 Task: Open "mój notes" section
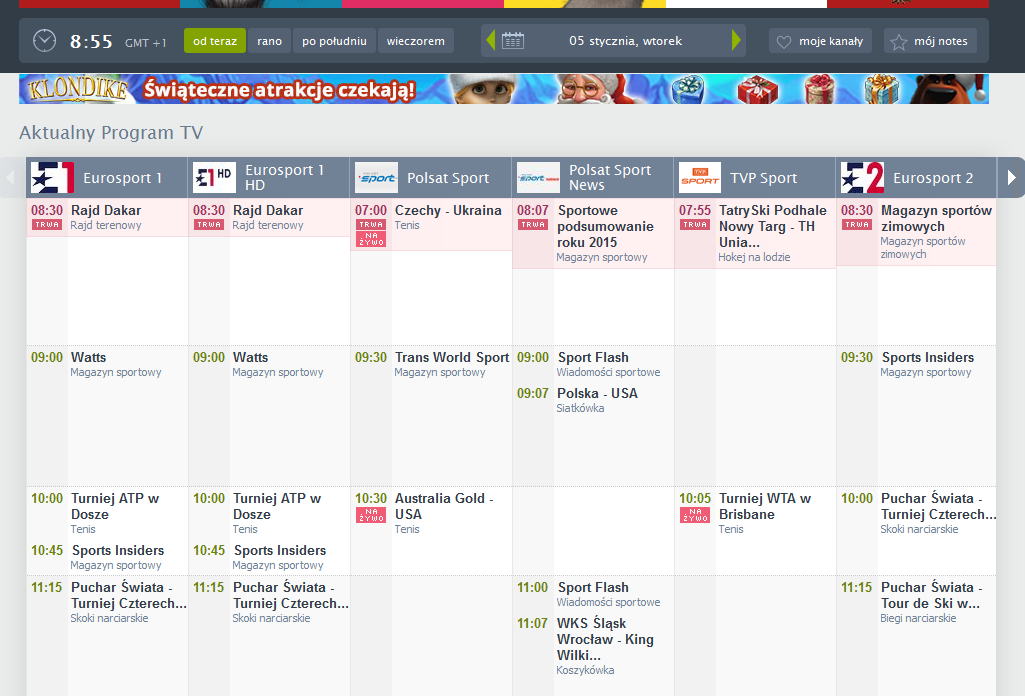pos(930,41)
